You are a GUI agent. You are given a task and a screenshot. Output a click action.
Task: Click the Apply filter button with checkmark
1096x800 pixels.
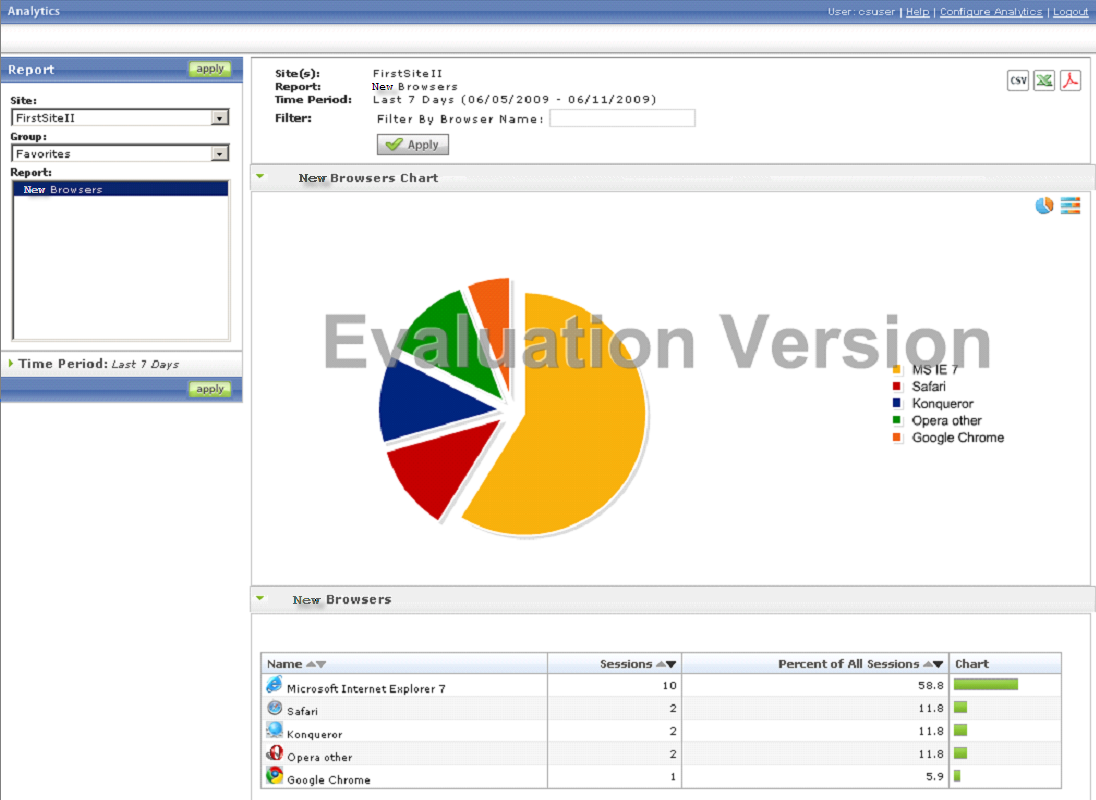(x=412, y=145)
